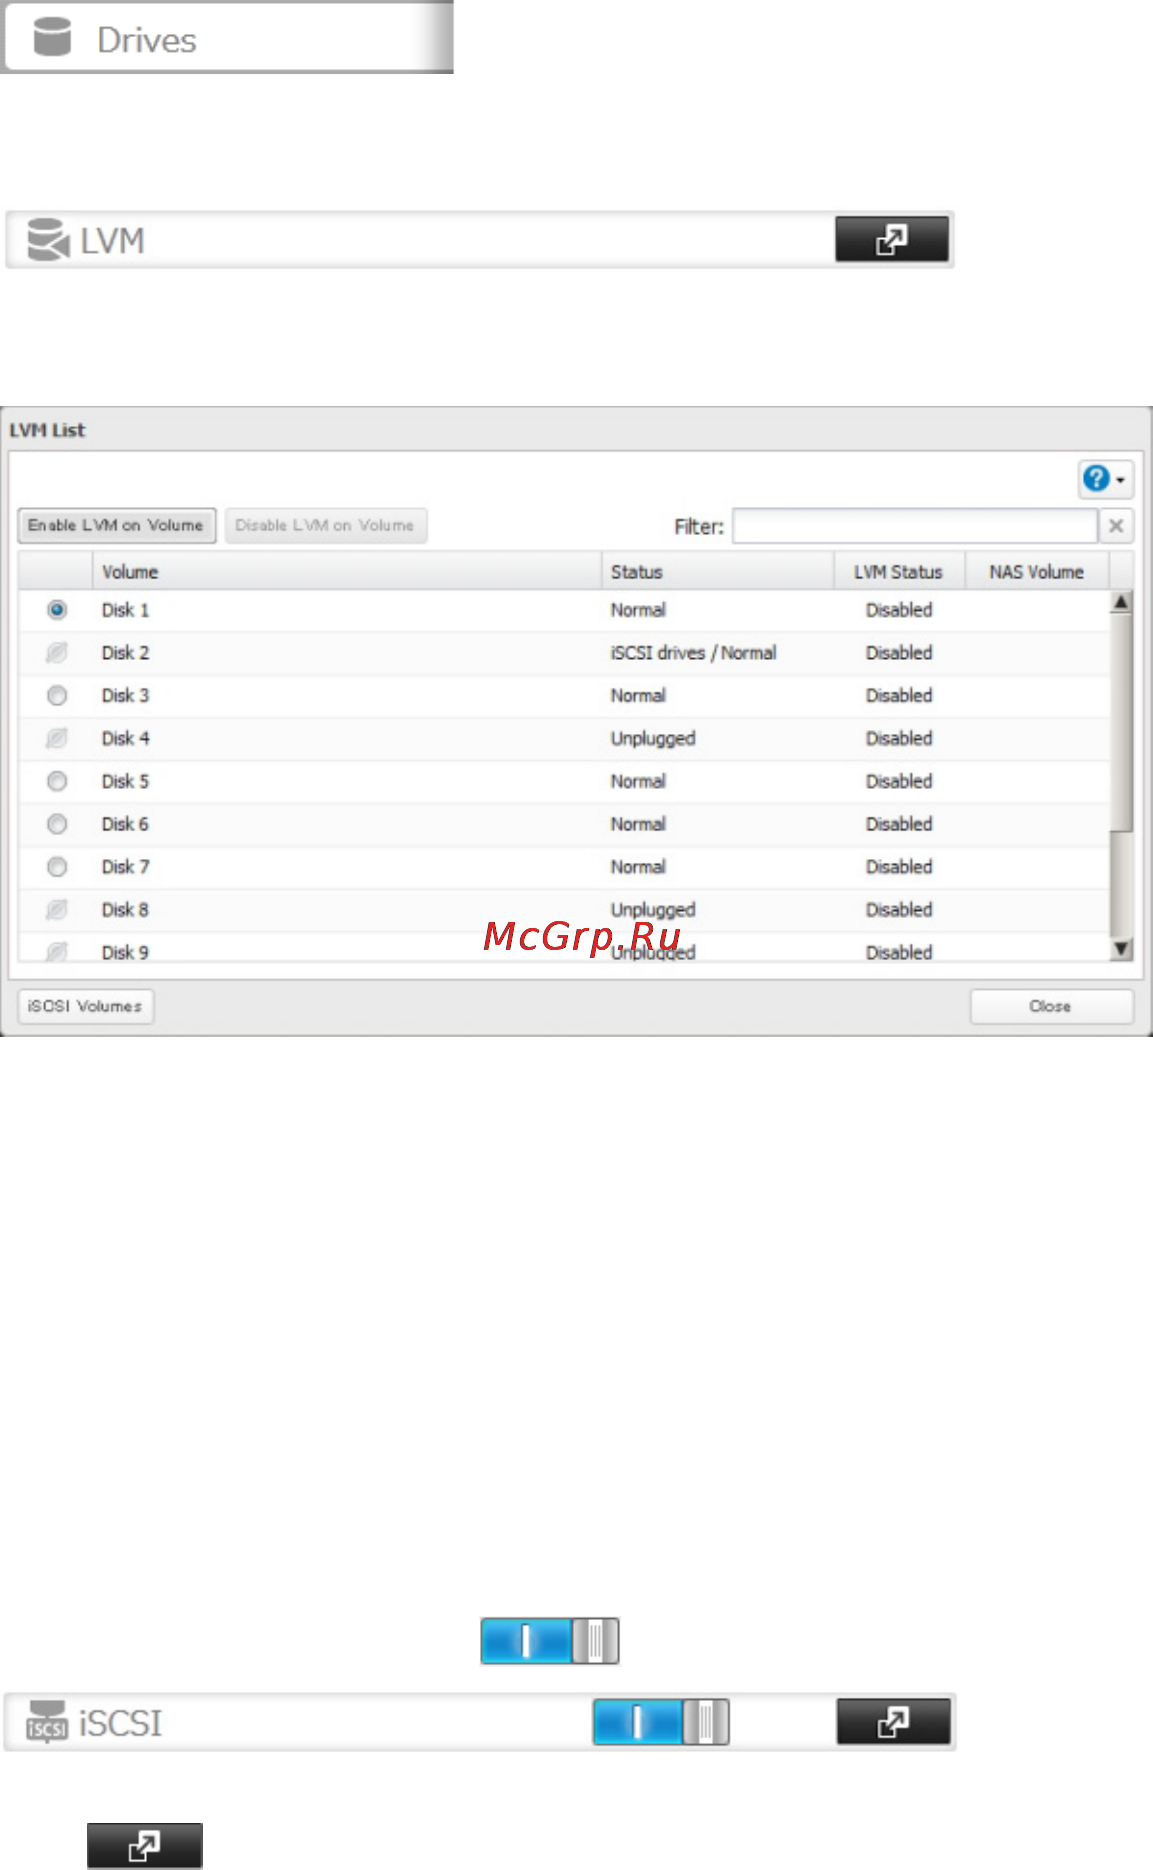The image size is (1153, 1870).
Task: Click the Disk 3 volume name
Action: point(125,696)
